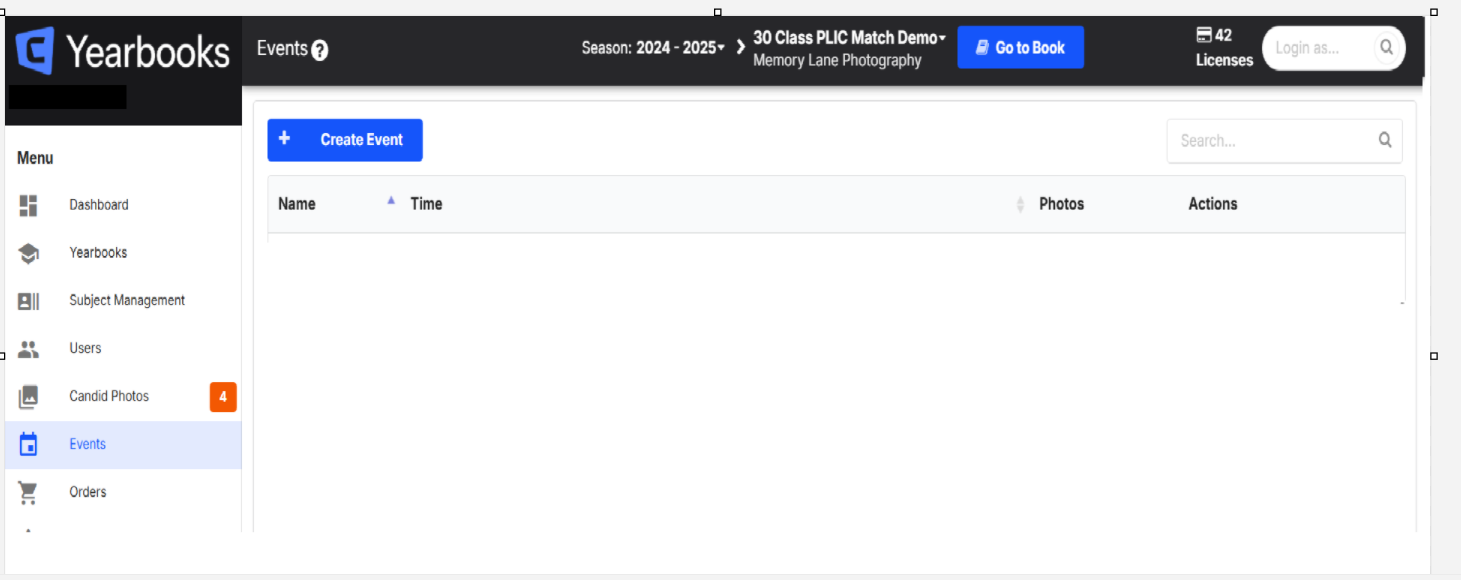Click the Orders shopping cart icon
1461x580 pixels.
click(28, 492)
